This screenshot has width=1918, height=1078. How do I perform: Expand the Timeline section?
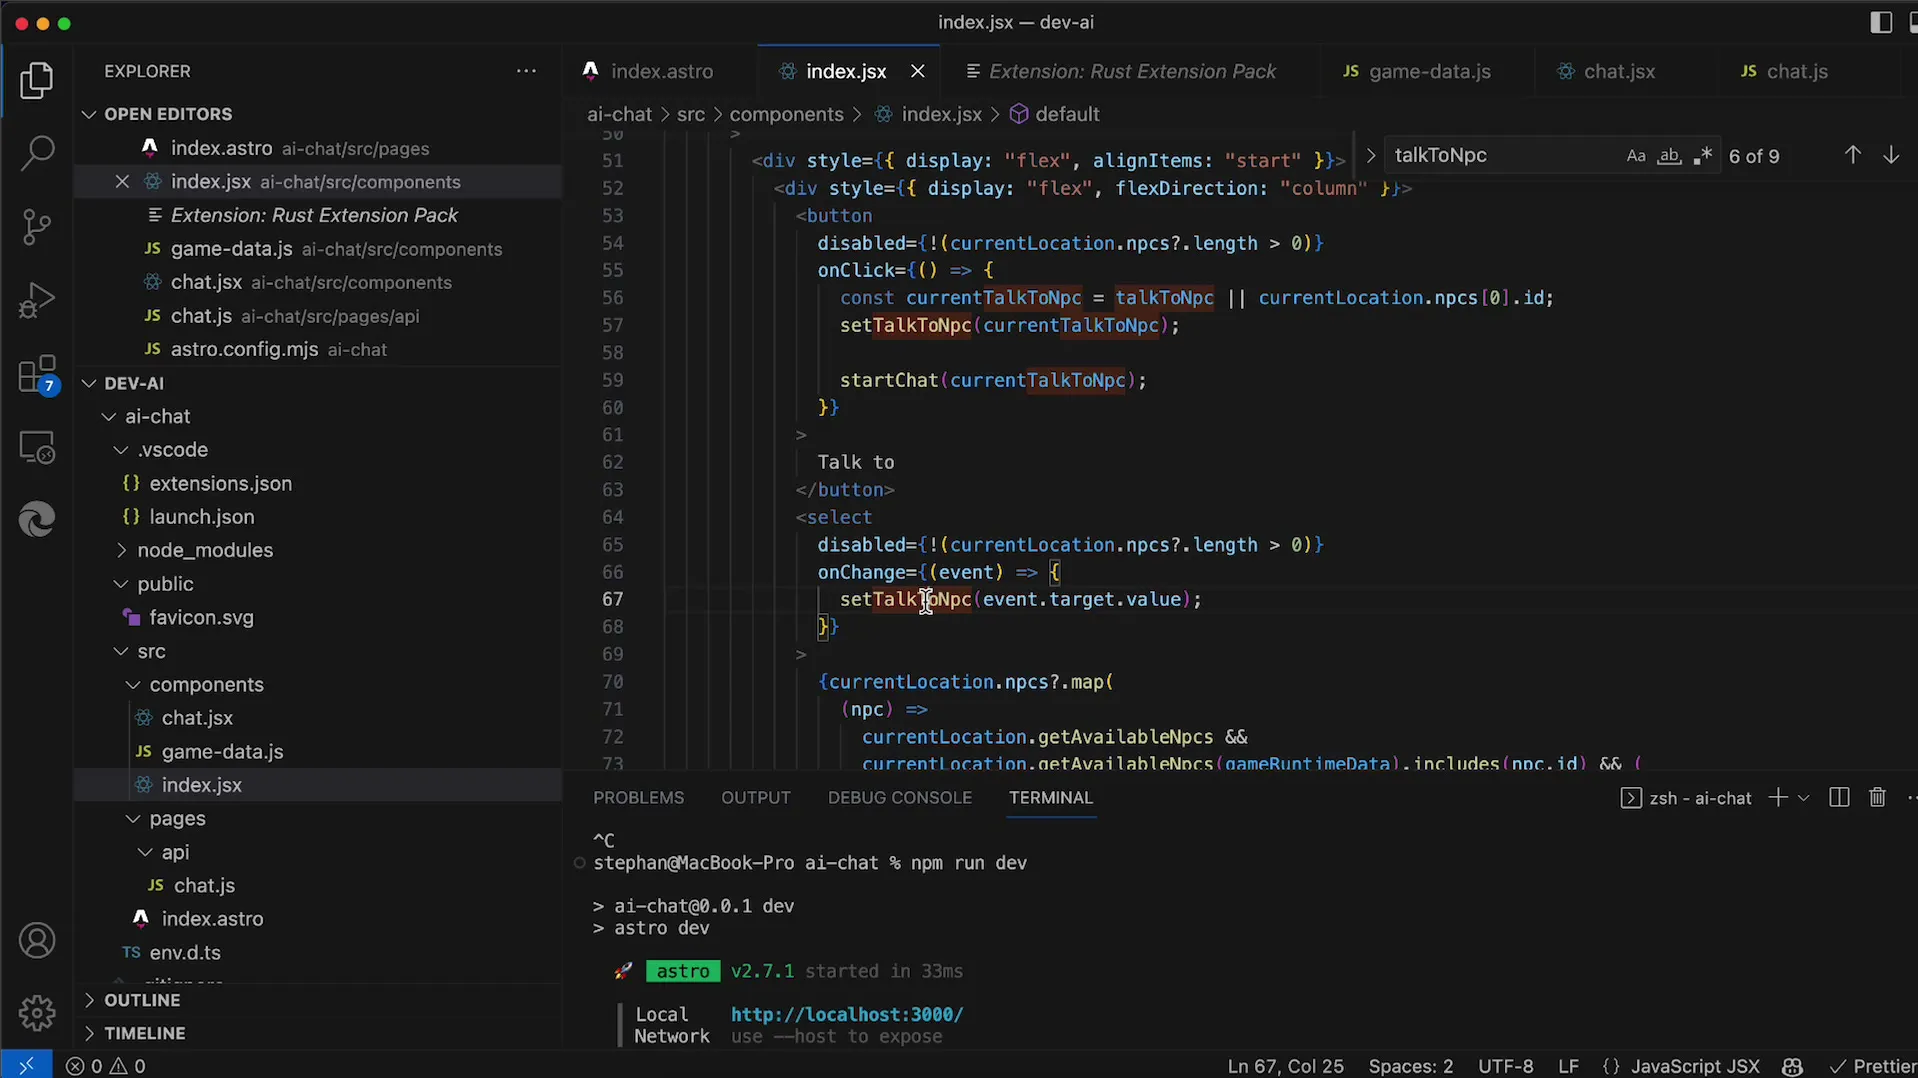[144, 1034]
